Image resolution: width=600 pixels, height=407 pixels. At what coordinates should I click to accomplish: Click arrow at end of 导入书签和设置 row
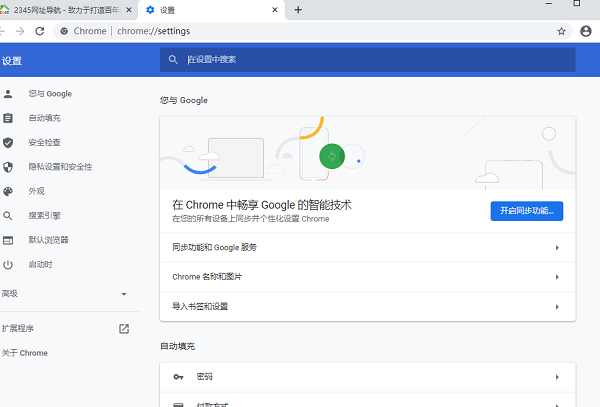tap(557, 307)
